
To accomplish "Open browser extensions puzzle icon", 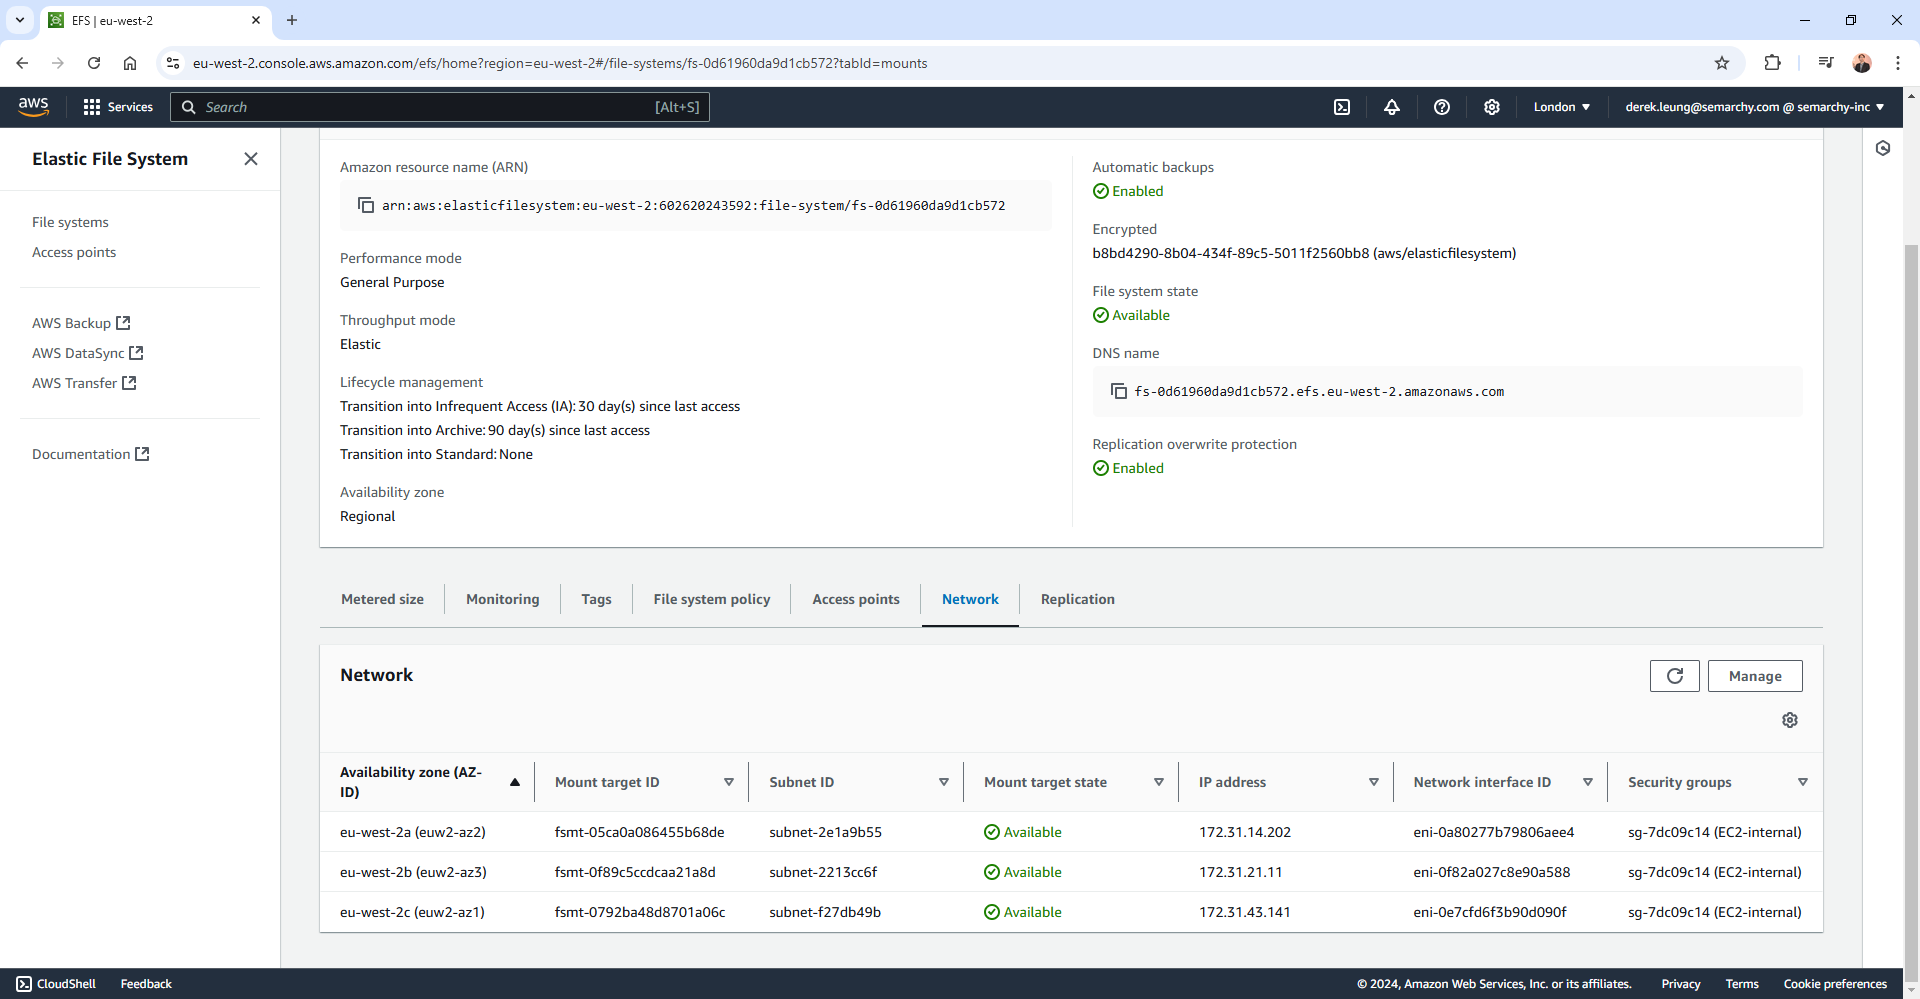I will tap(1772, 63).
